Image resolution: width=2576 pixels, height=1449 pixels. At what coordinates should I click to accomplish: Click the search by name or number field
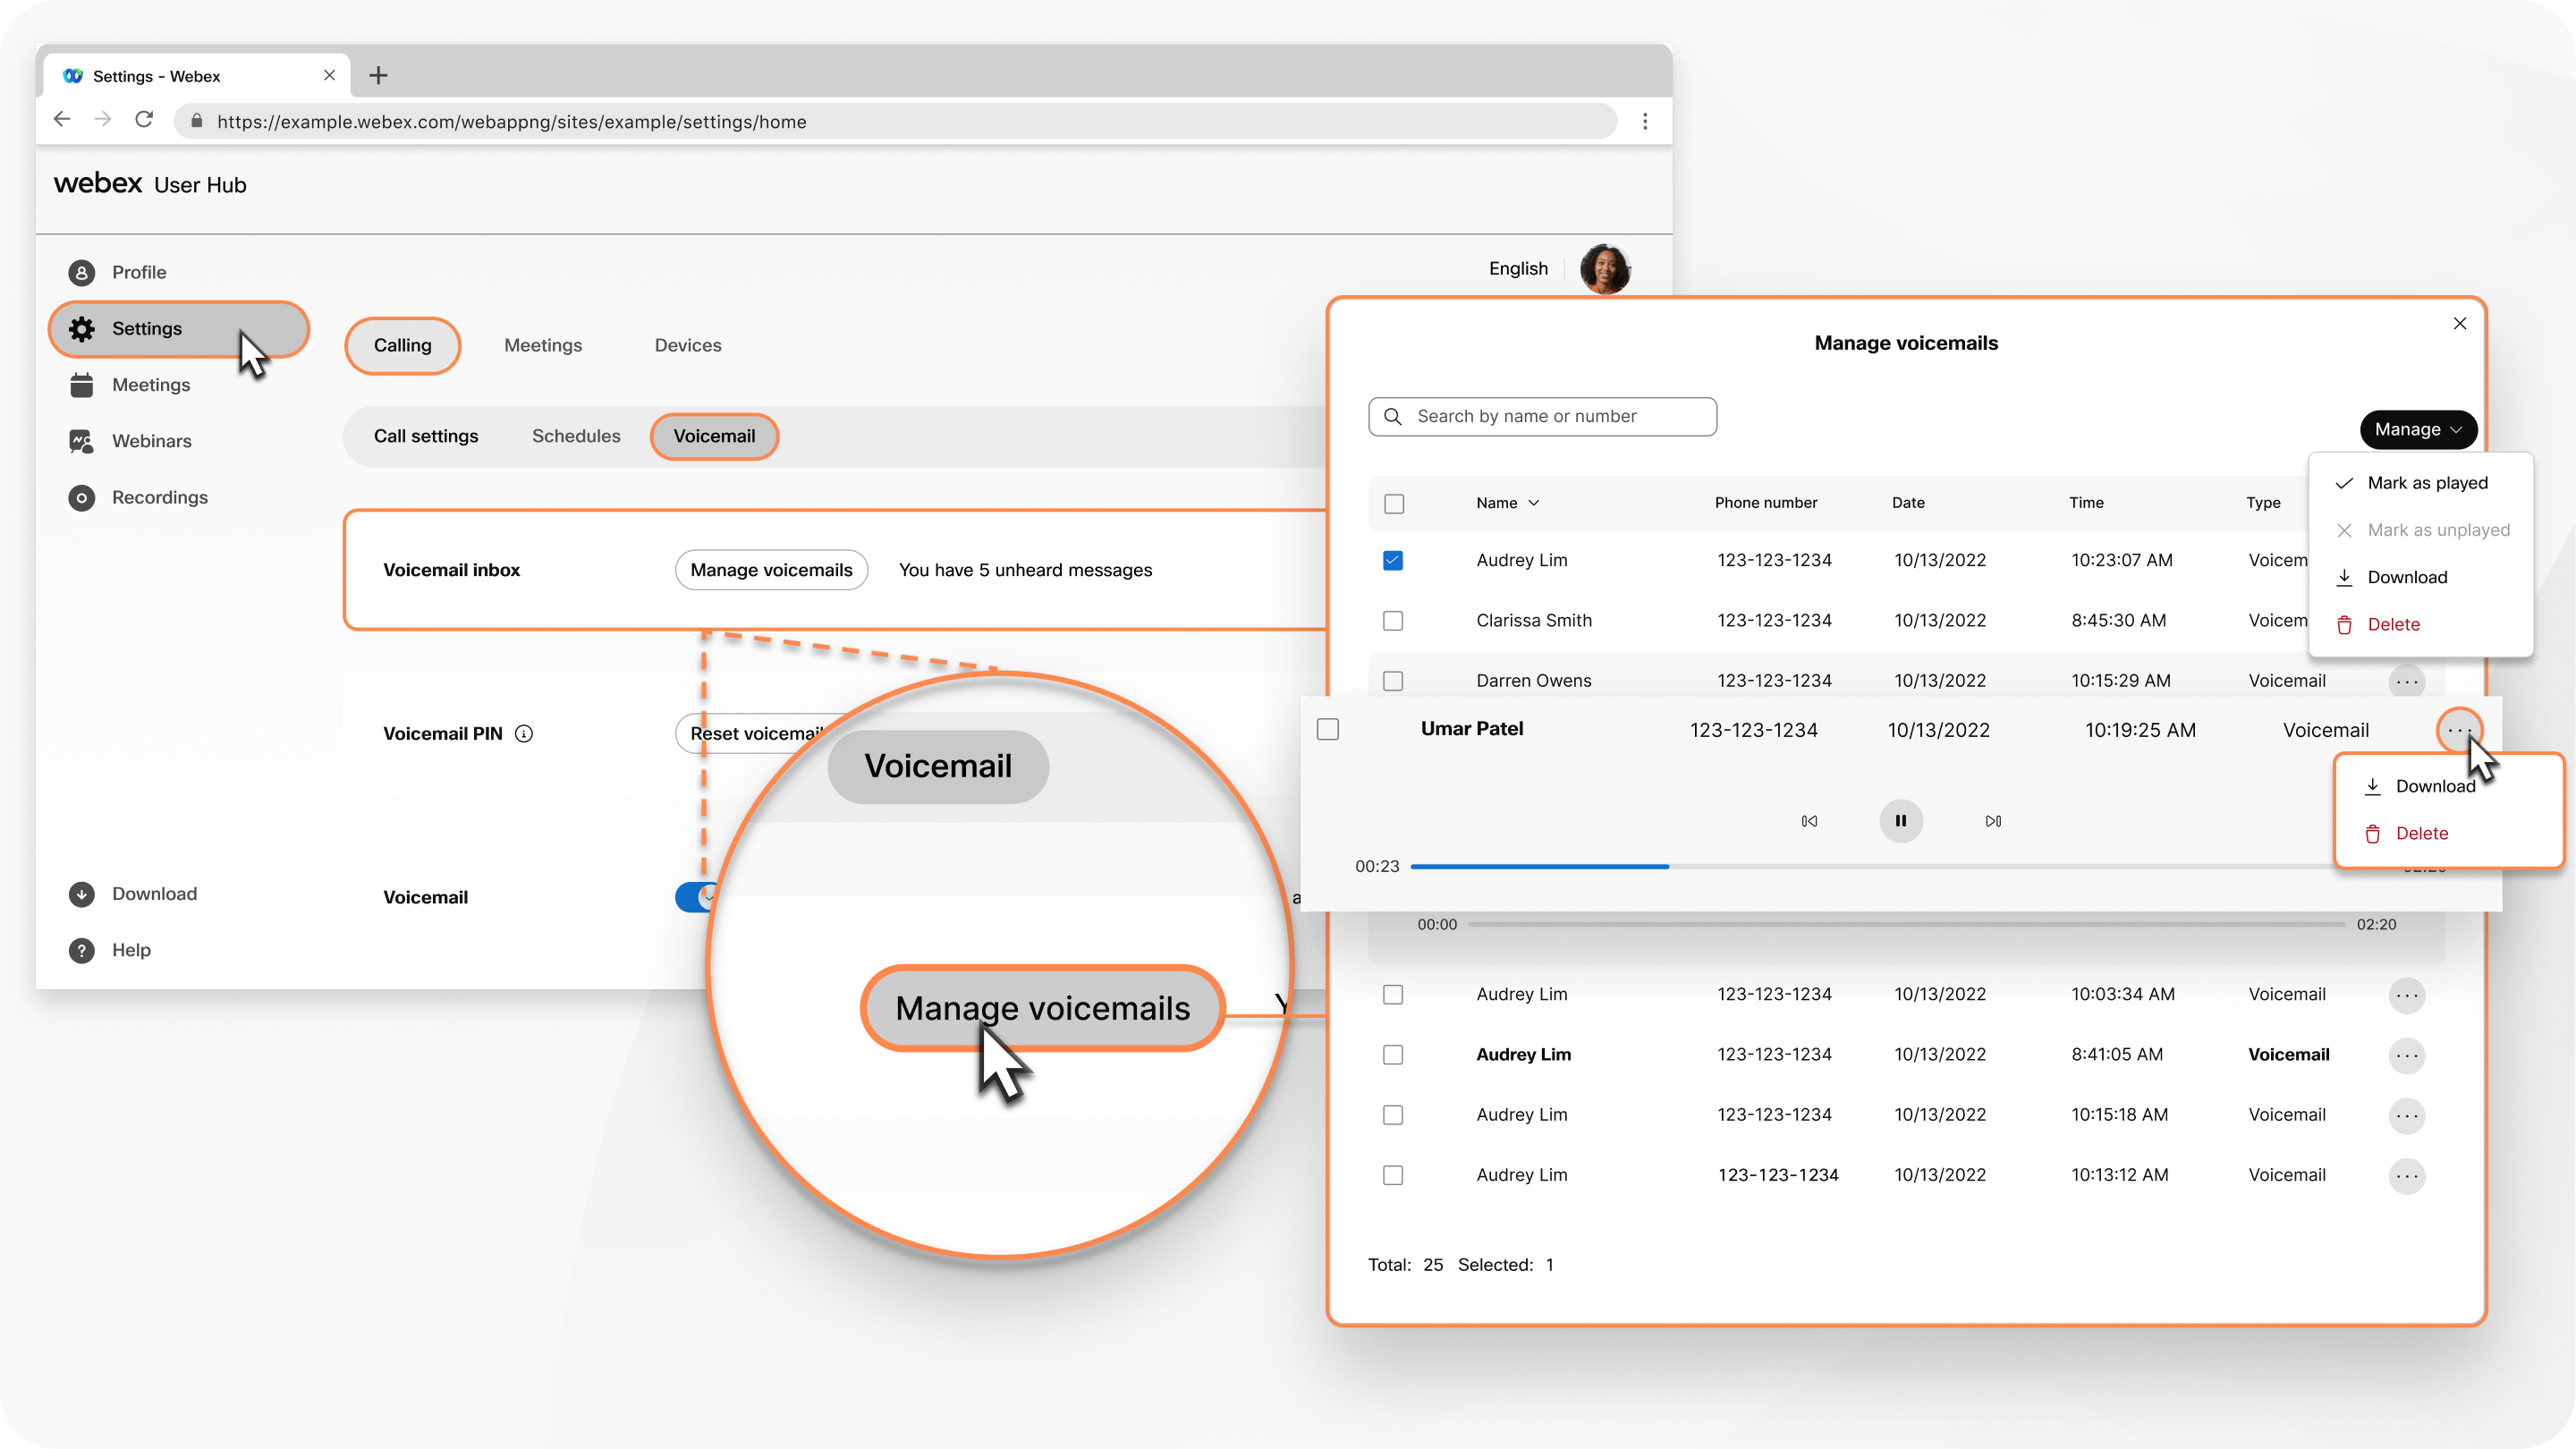pos(1541,416)
